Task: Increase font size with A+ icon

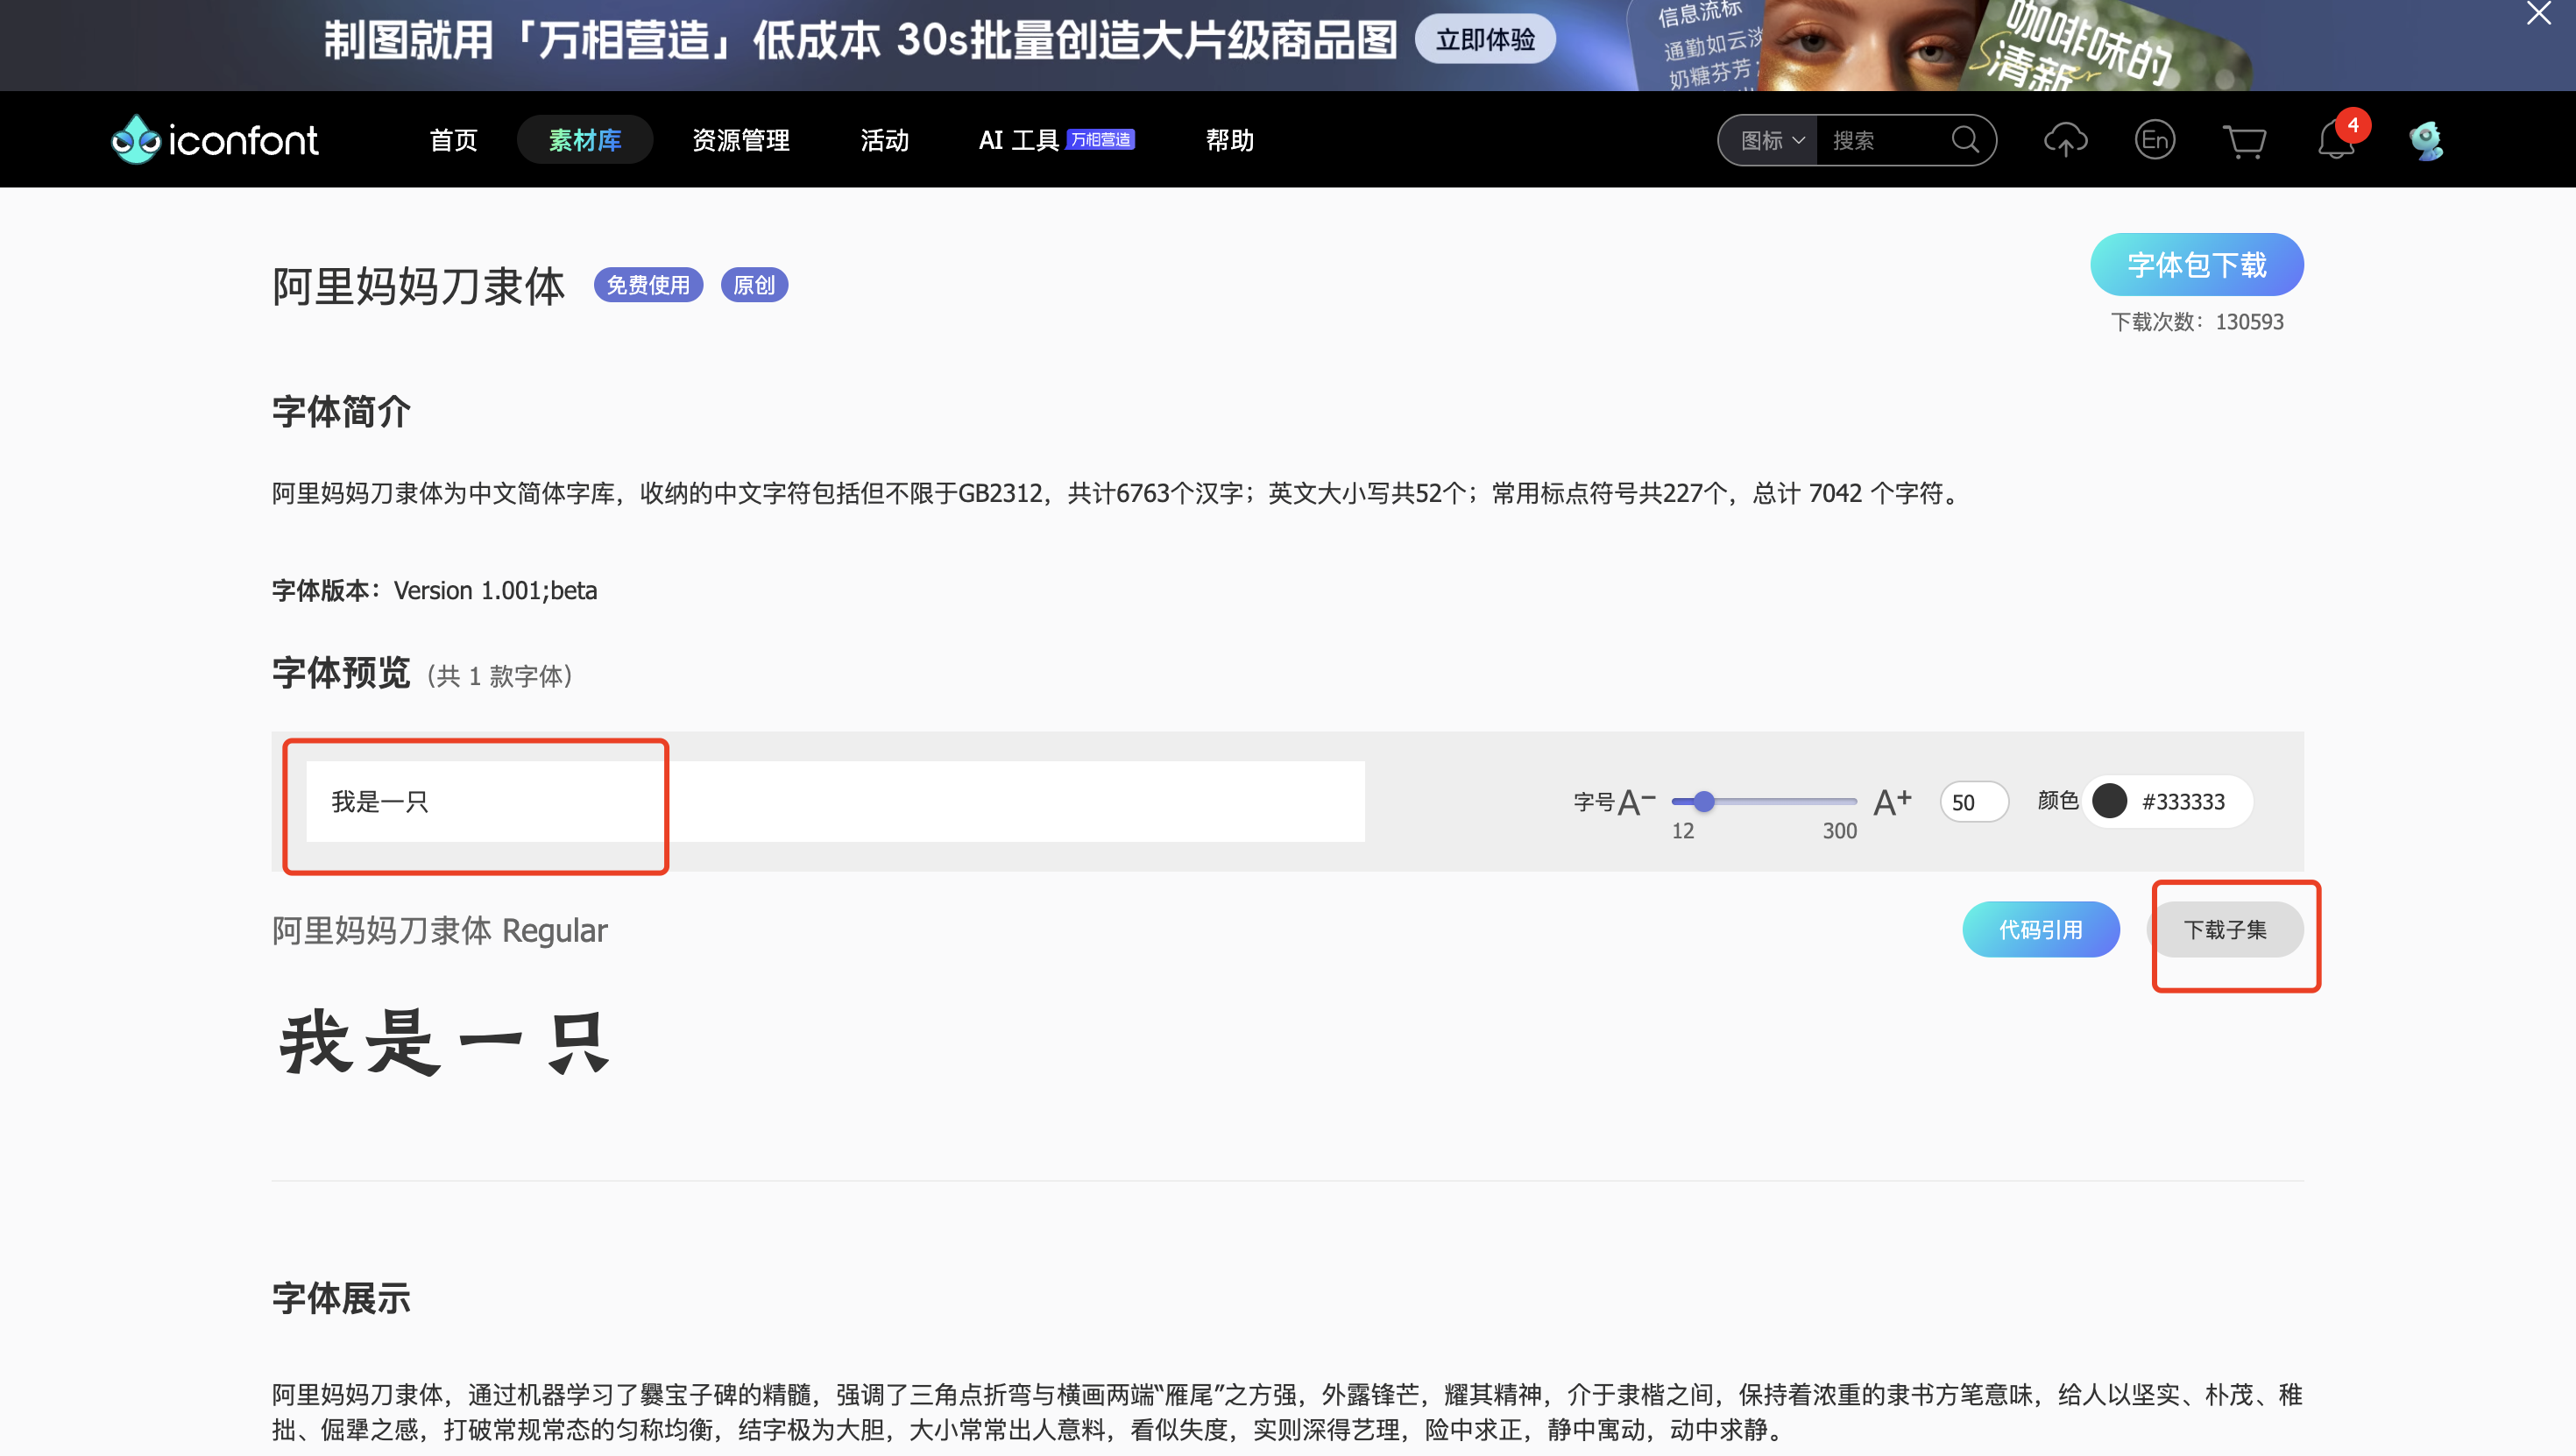Action: (1892, 801)
